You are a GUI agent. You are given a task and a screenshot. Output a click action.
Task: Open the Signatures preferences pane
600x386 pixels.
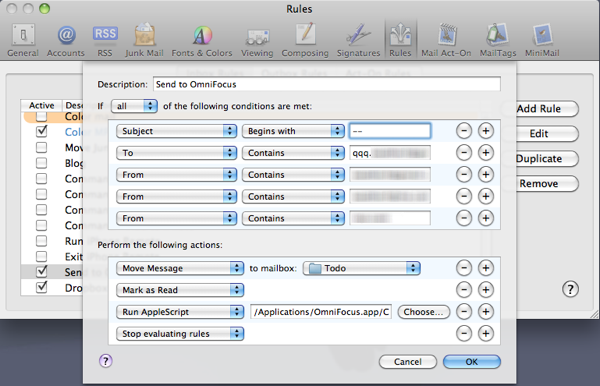(359, 40)
